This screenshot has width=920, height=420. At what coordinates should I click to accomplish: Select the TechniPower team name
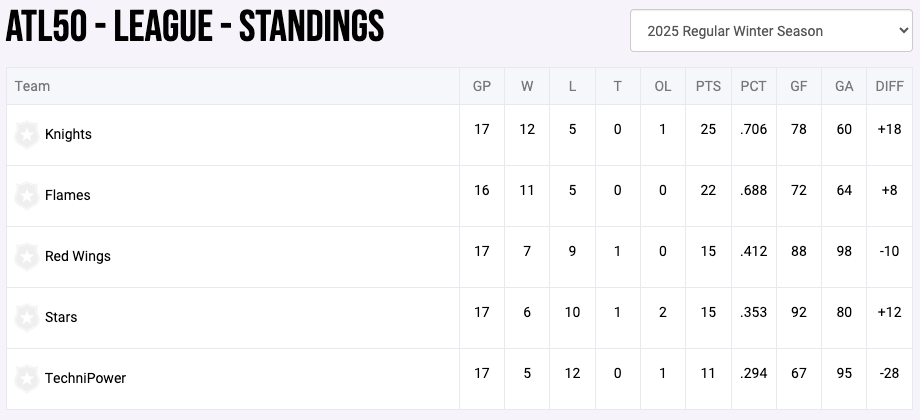[x=85, y=378]
